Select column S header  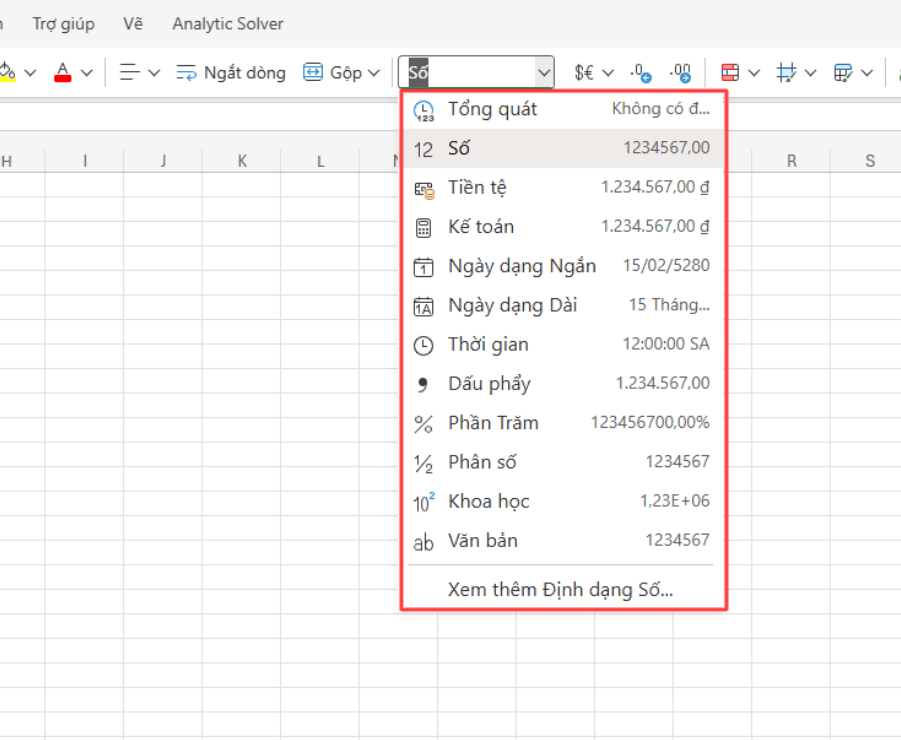[870, 161]
